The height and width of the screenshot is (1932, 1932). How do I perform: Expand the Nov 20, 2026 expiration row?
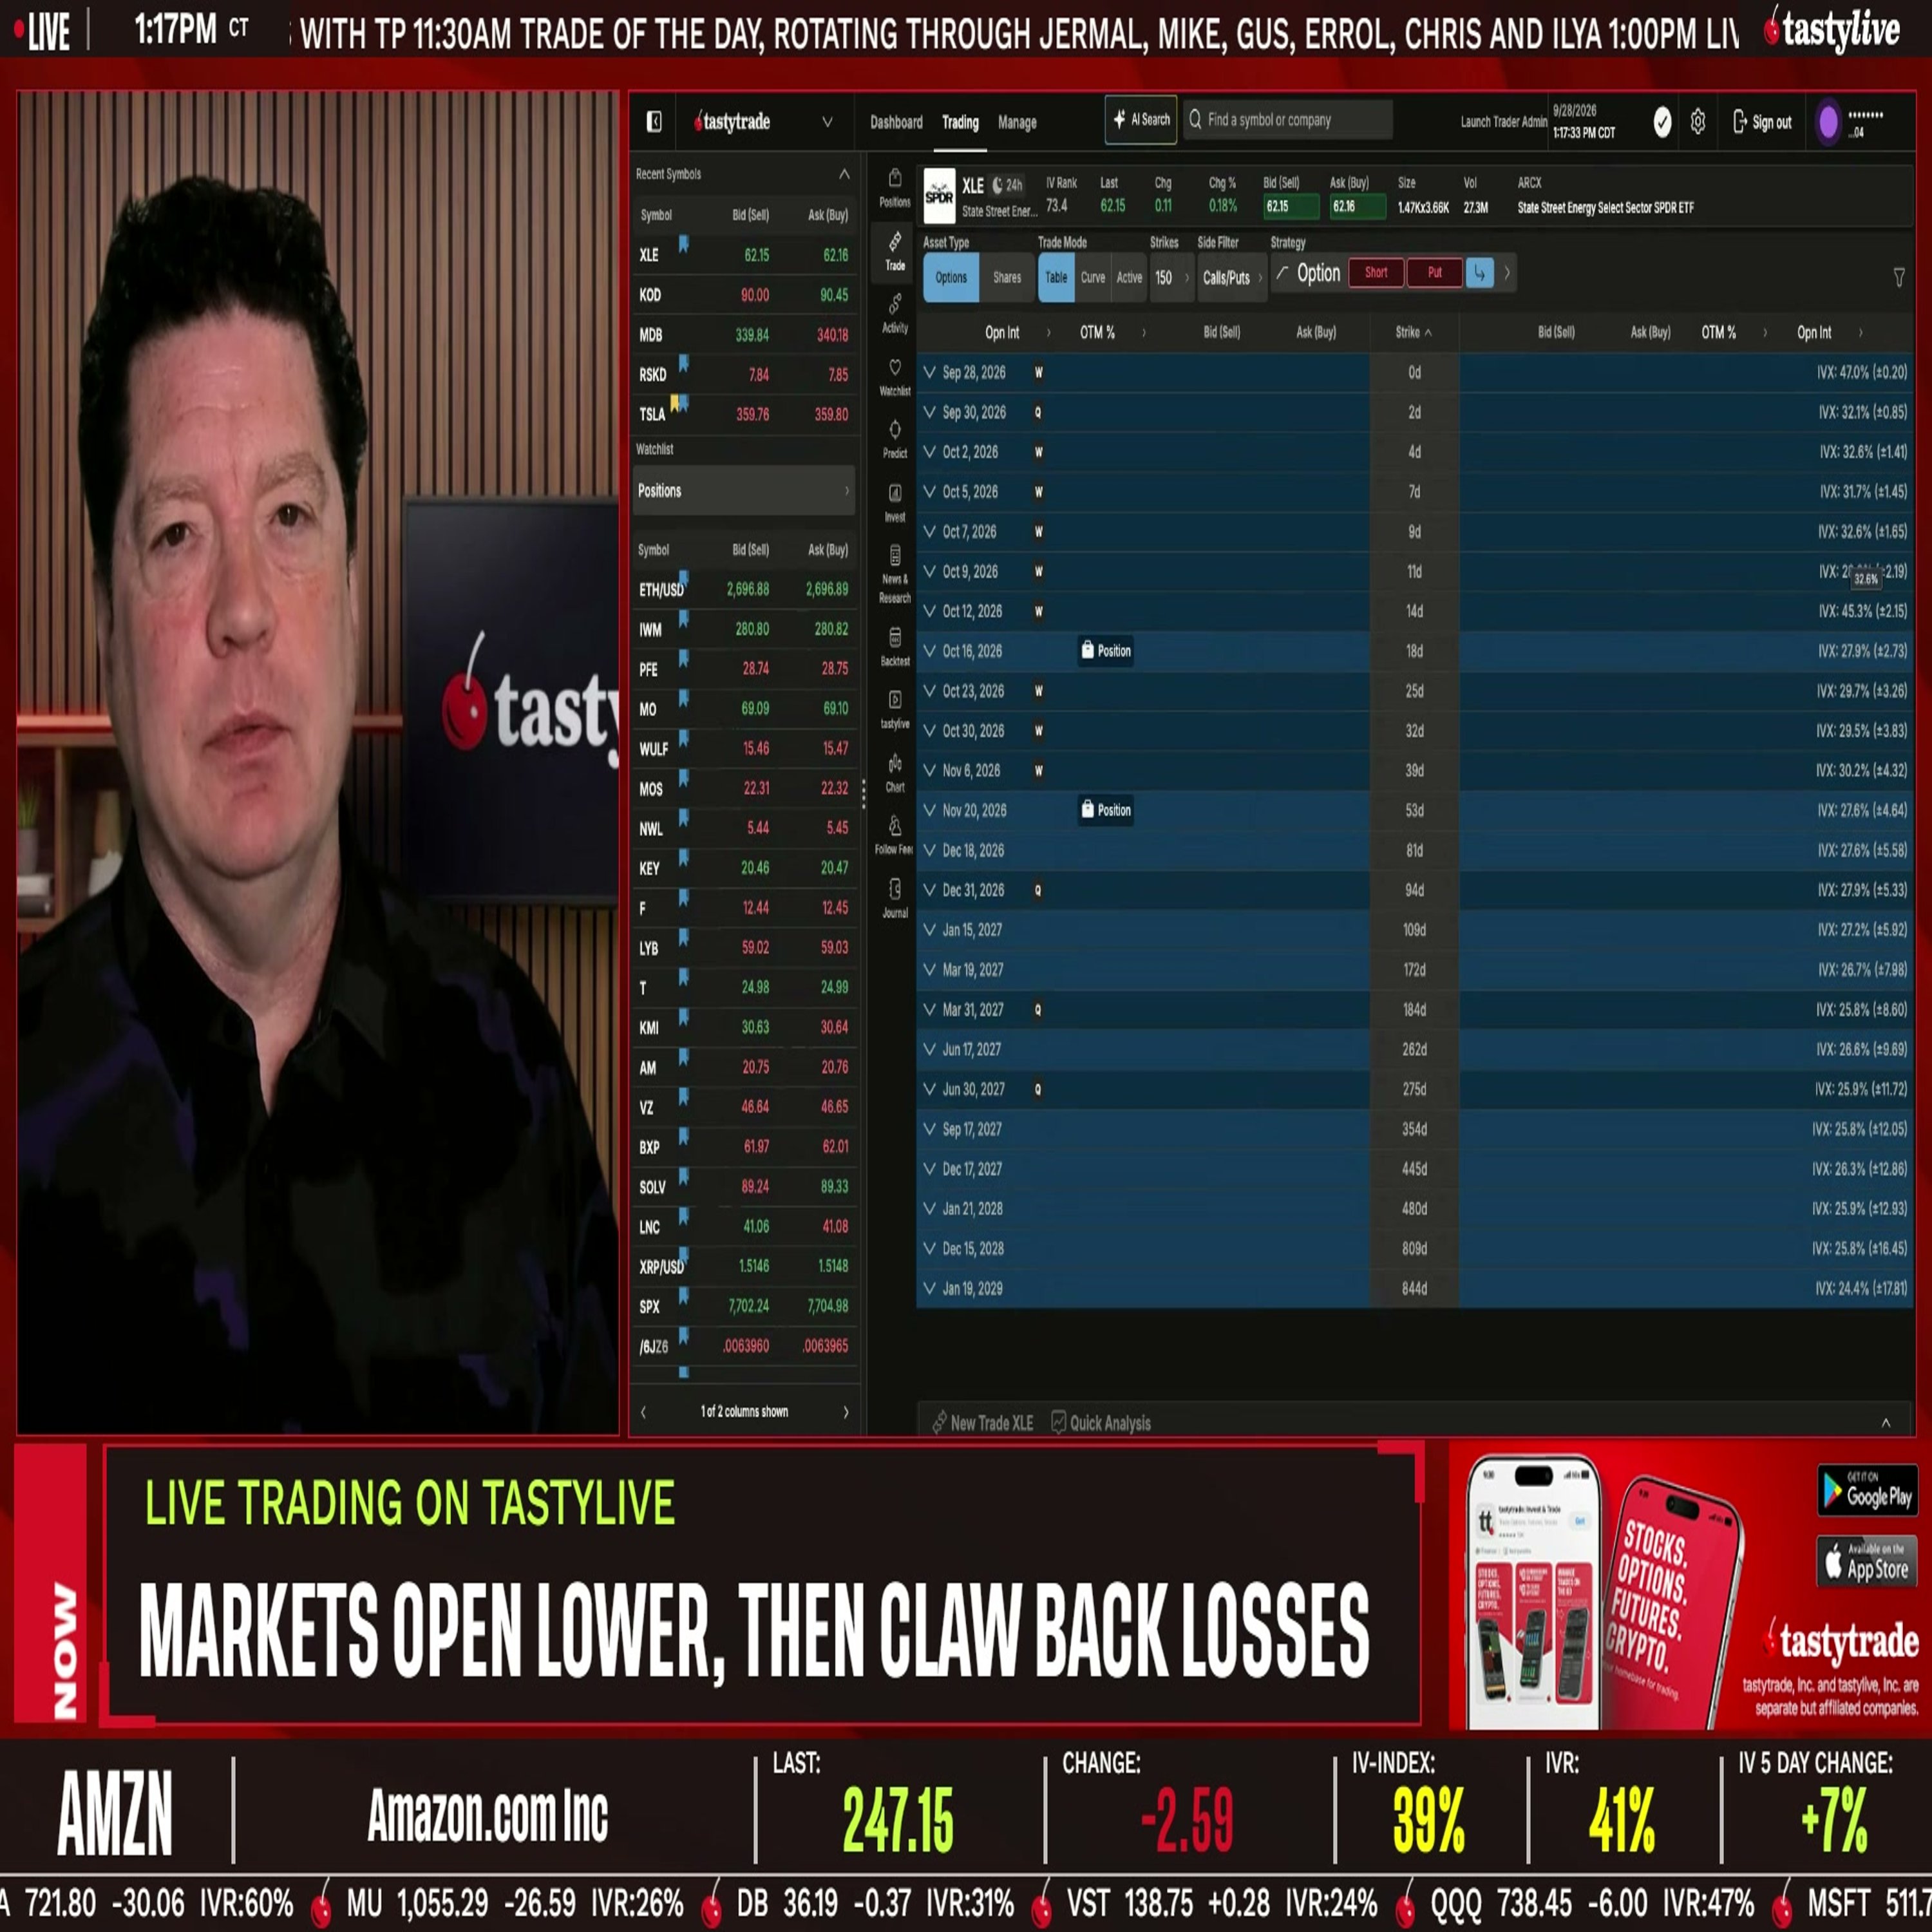click(1415, 810)
